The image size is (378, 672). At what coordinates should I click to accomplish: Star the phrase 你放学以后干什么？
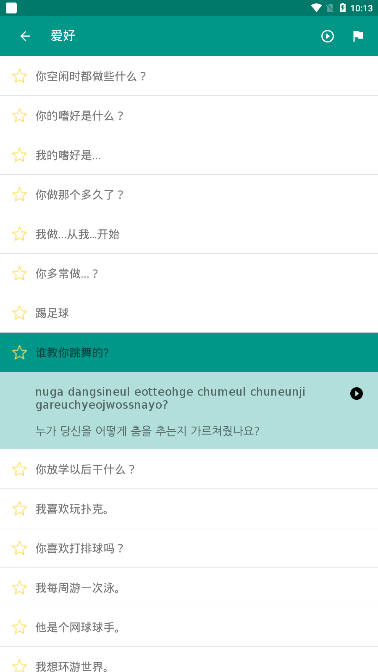[x=19, y=469]
